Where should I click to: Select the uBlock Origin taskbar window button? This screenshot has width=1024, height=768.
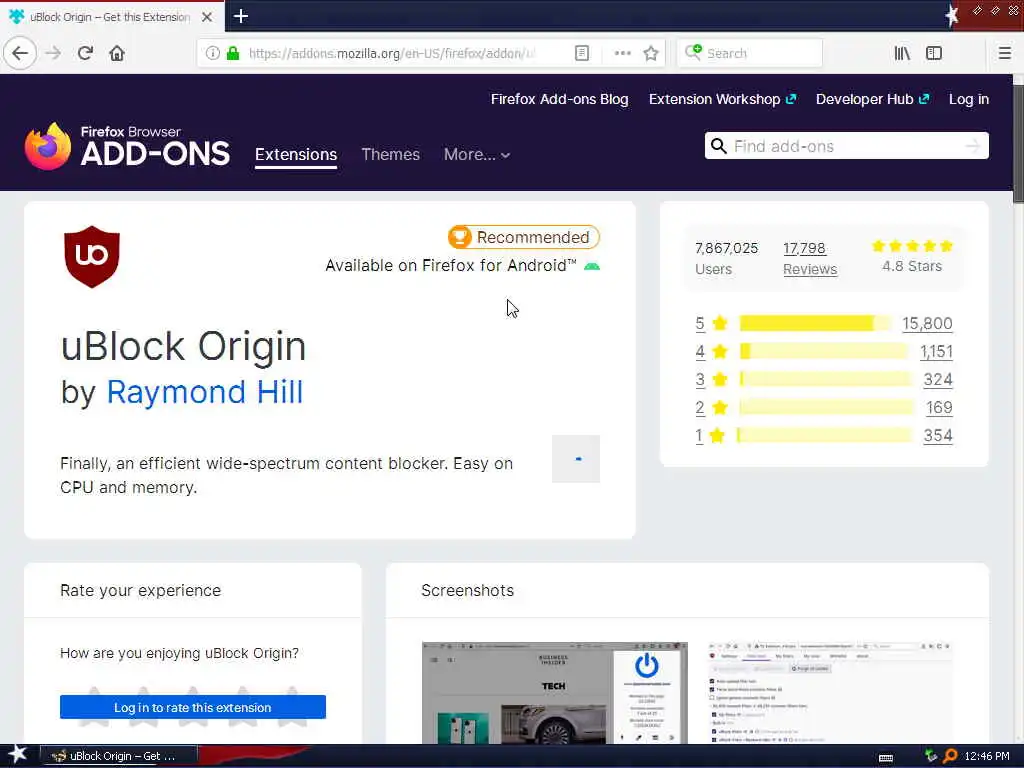pos(118,756)
